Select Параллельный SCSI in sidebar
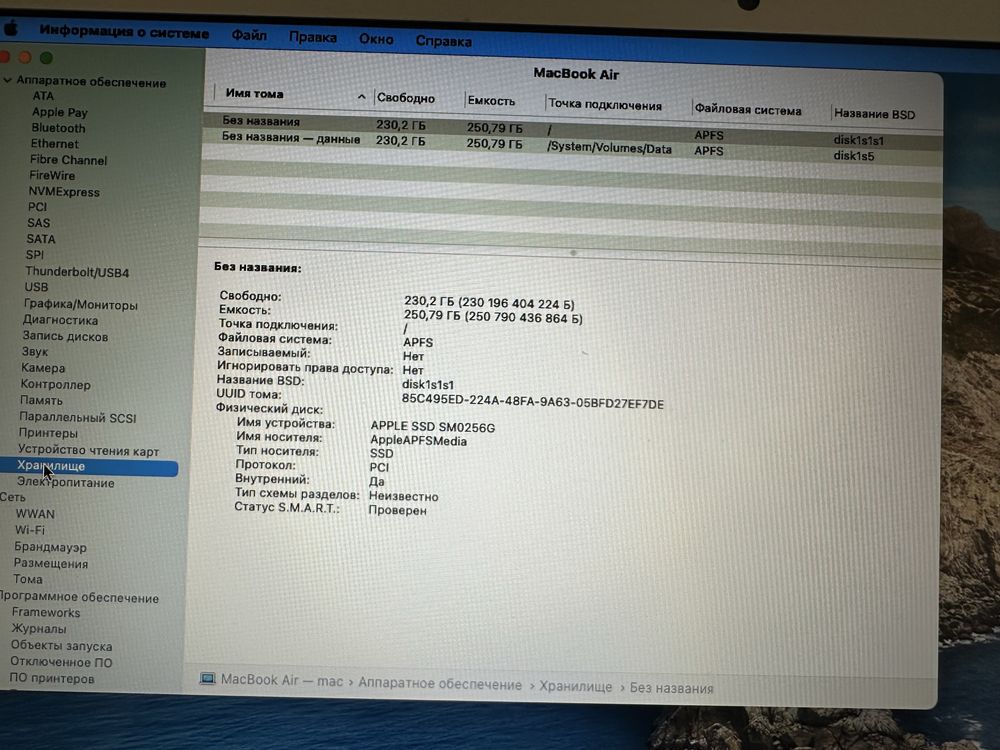The image size is (1000, 750). point(77,418)
